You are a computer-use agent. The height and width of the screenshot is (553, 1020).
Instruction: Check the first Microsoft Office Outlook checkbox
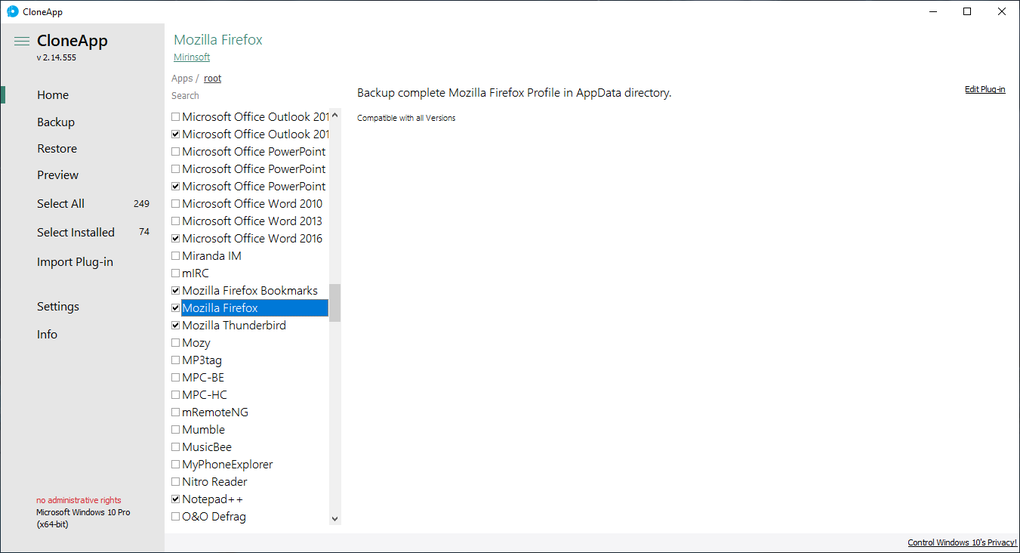[176, 117]
